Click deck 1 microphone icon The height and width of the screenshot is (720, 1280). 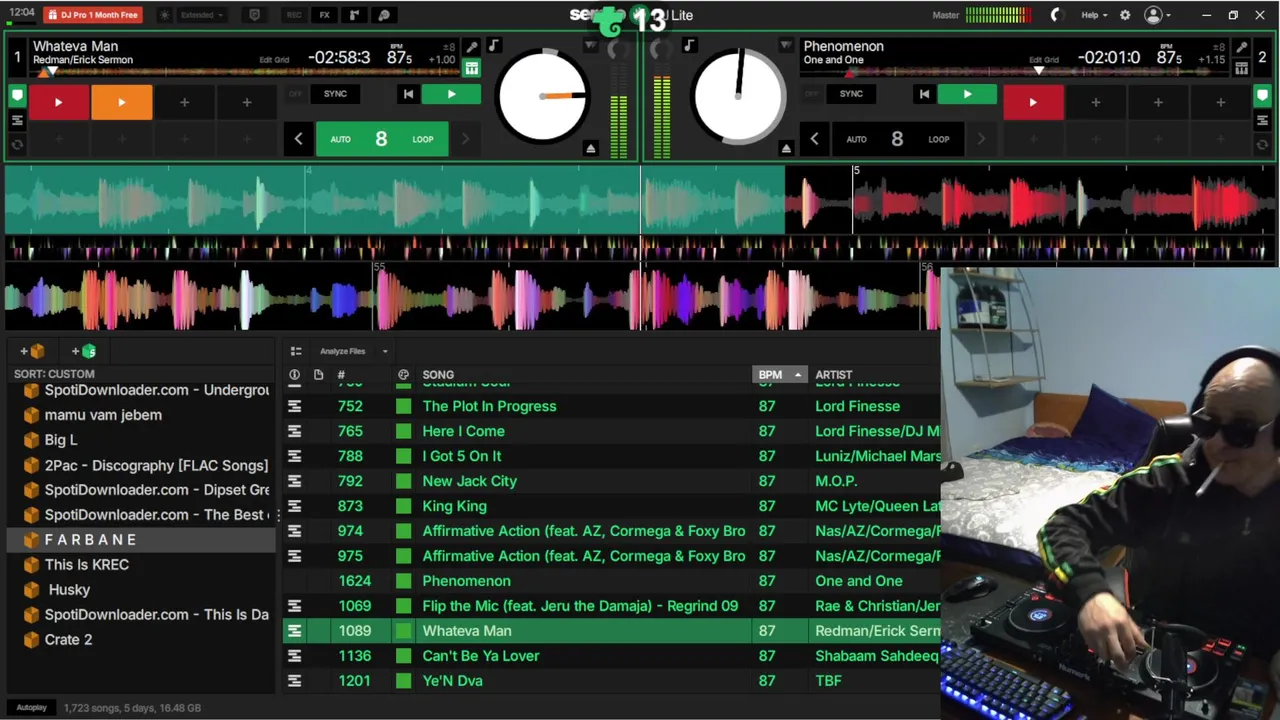tap(472, 47)
